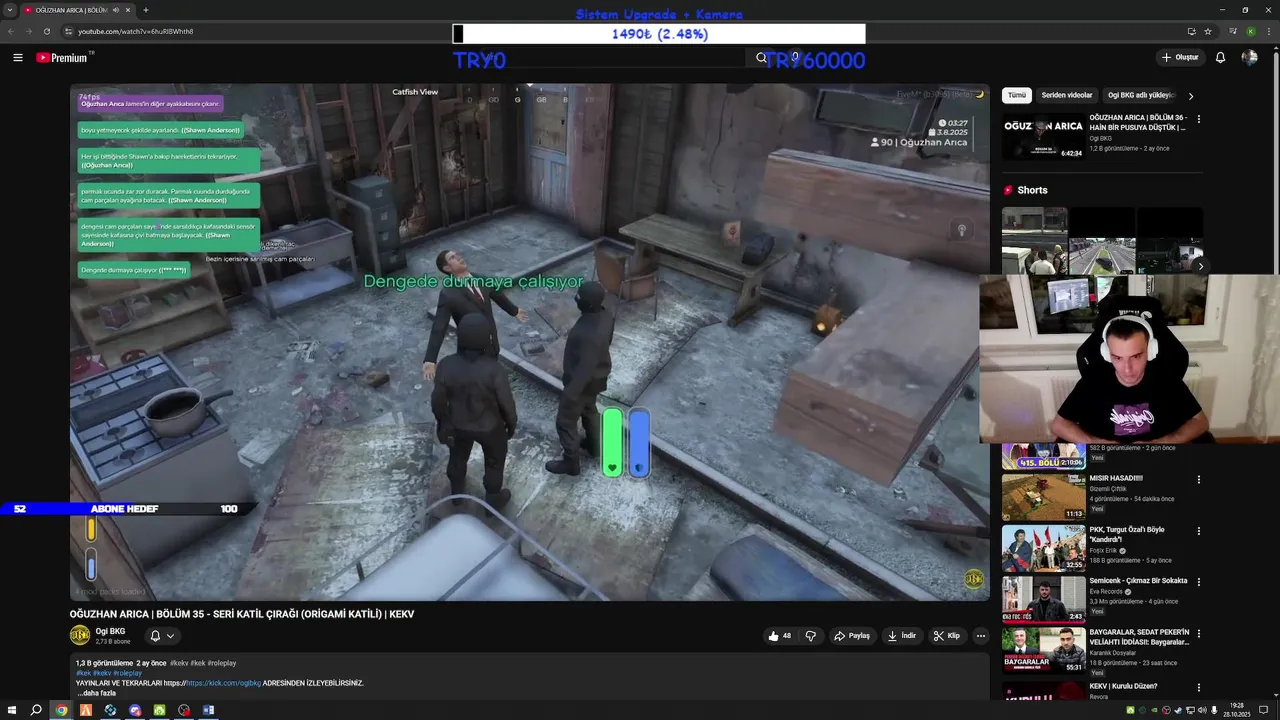The image size is (1280, 720).
Task: Open options for PKK, Turgut Özal'ı video
Action: [1199, 531]
